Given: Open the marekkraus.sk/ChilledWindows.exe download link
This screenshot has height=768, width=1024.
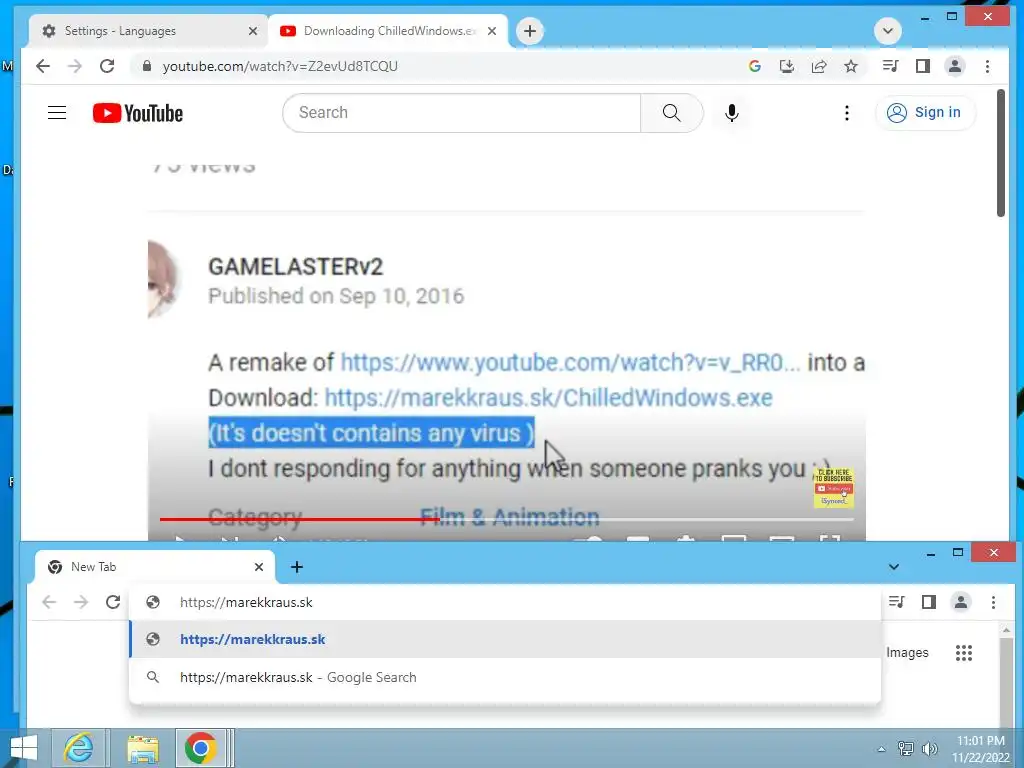Looking at the screenshot, I should 549,398.
